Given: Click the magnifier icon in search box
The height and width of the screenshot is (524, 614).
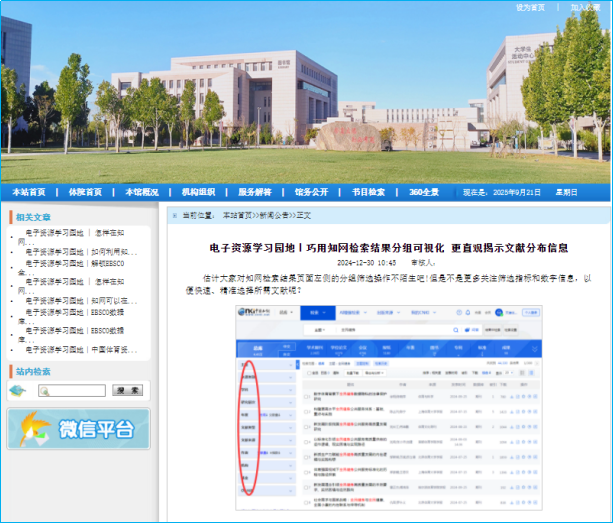Looking at the screenshot, I should [44, 391].
